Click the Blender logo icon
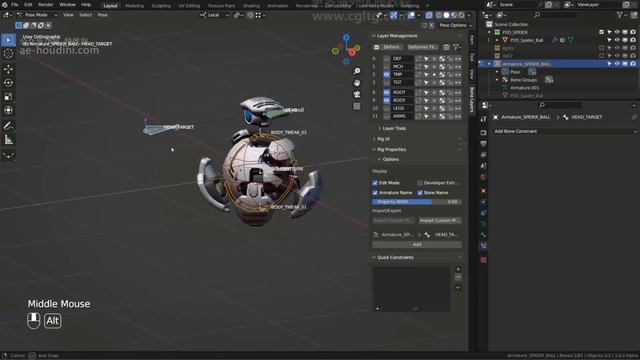Screen dimensions: 640x360 pos(4,4)
